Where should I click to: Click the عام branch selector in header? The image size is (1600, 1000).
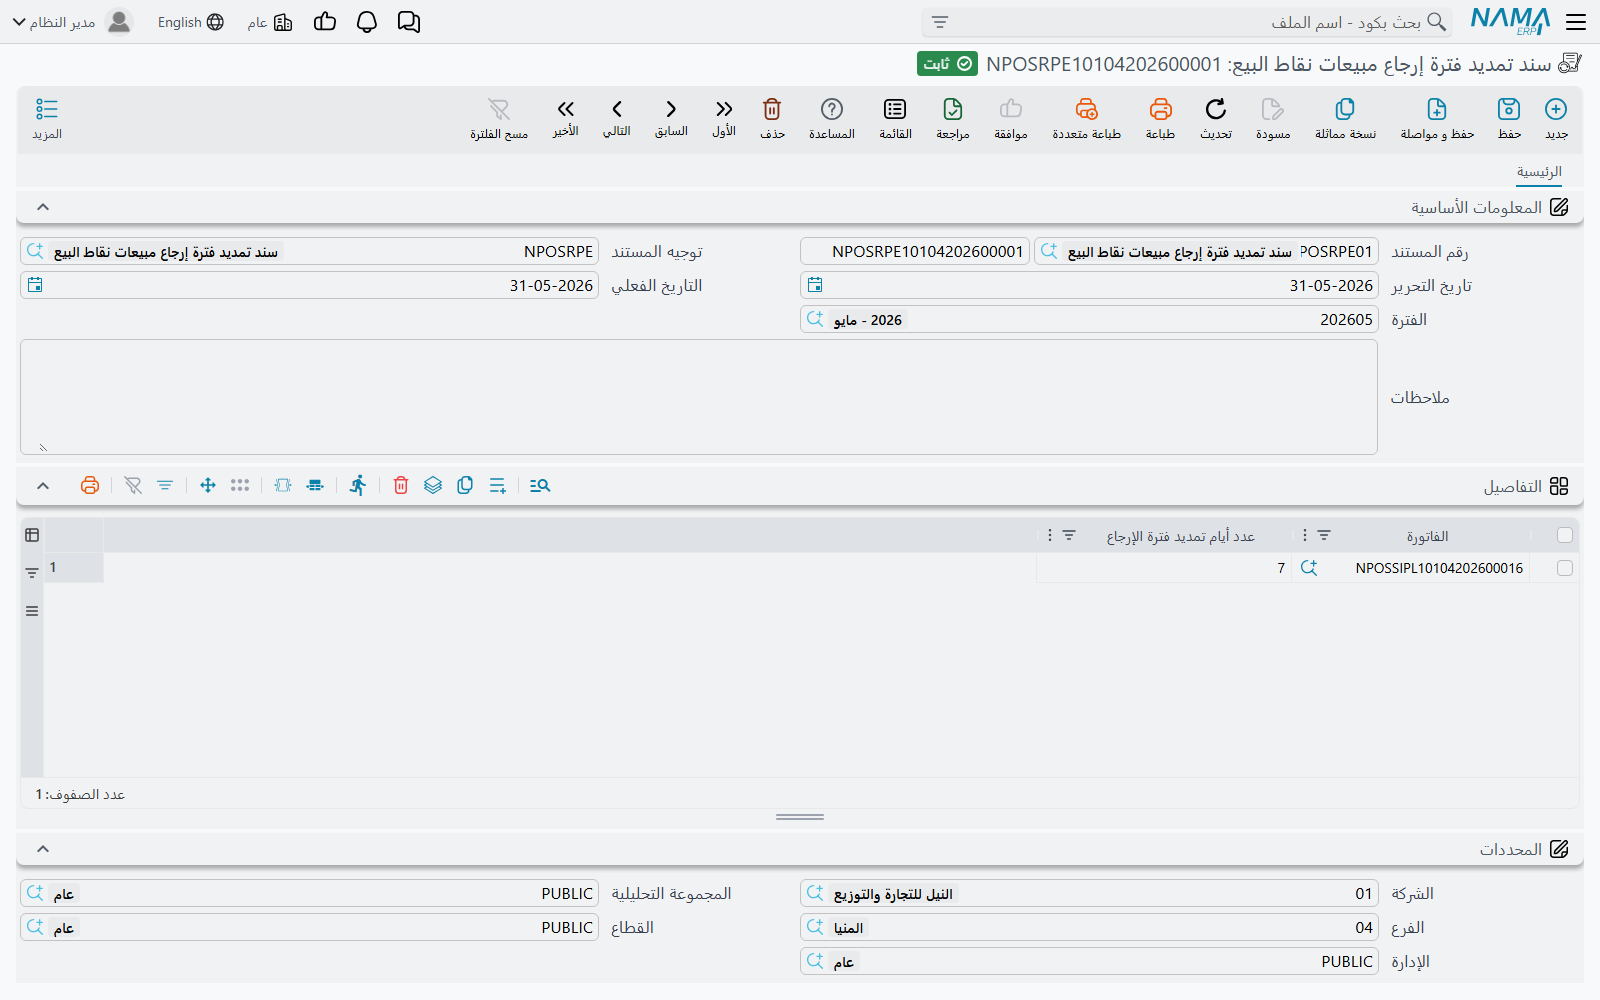[x=270, y=22]
